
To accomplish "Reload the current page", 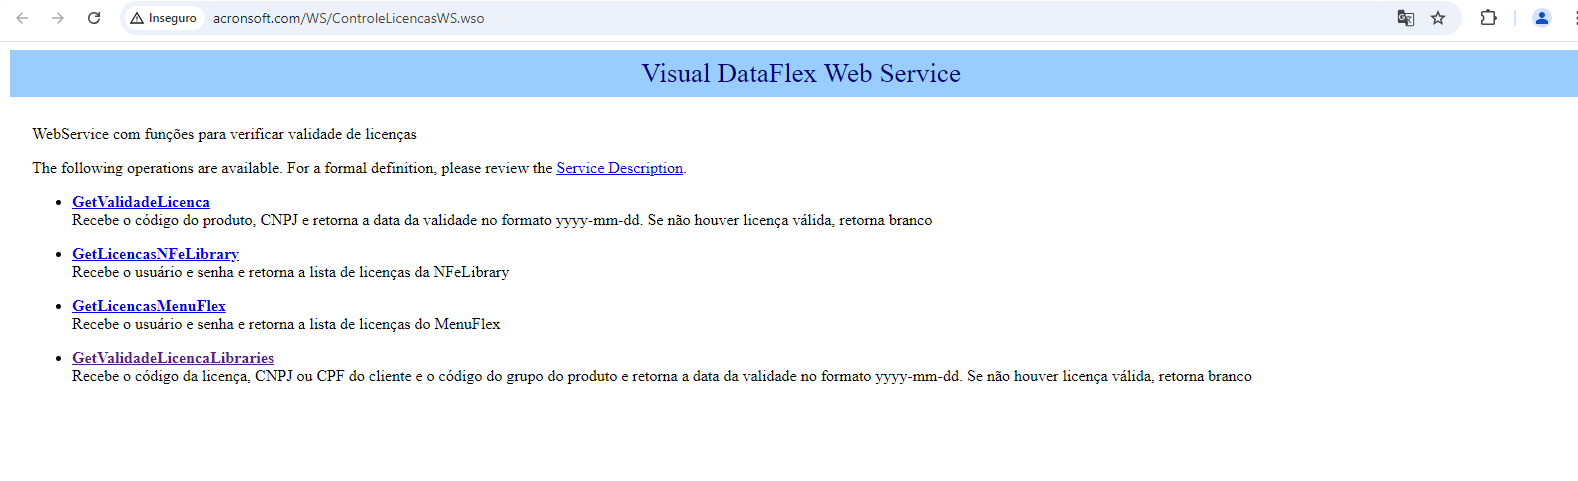I will [94, 18].
